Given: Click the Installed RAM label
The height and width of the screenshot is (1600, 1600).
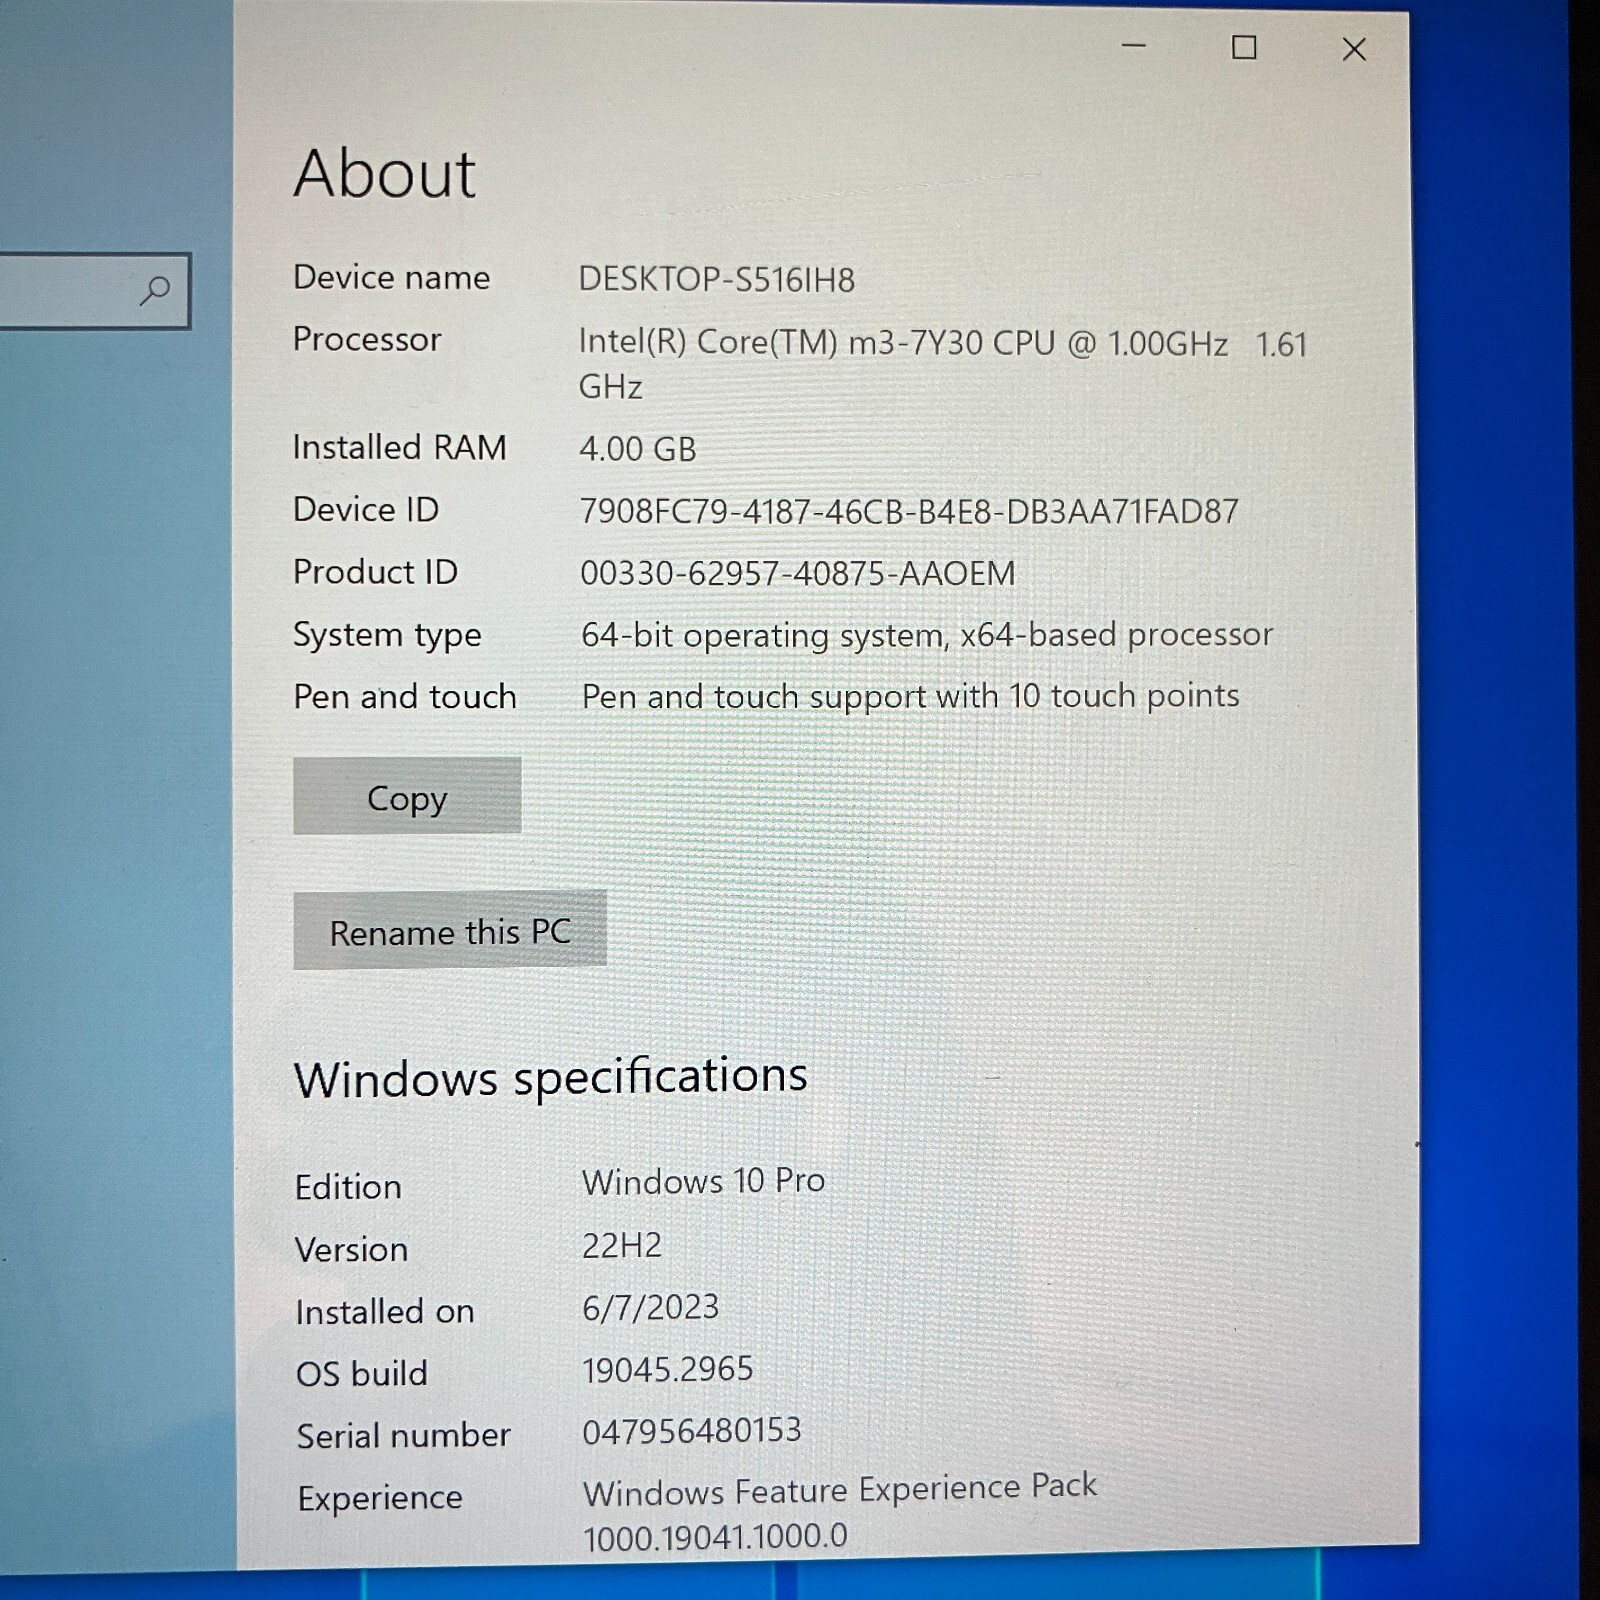Looking at the screenshot, I should pos(400,448).
